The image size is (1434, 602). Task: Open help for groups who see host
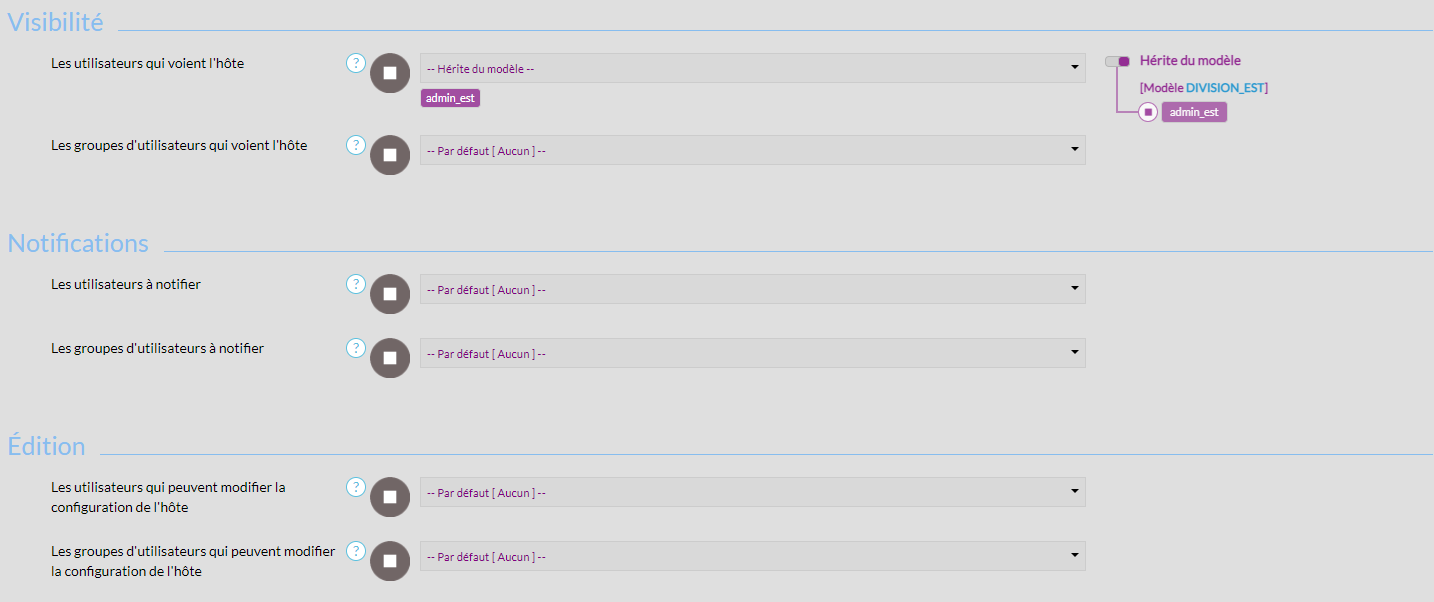coord(356,145)
